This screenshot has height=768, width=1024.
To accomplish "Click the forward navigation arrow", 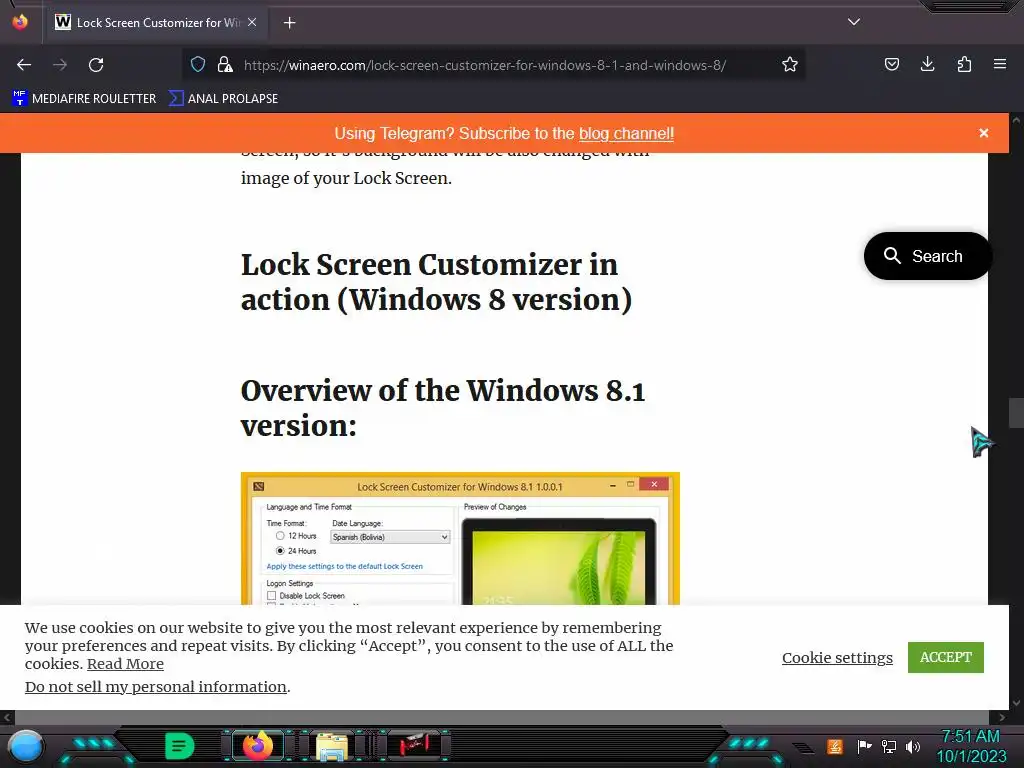I will click(x=60, y=65).
